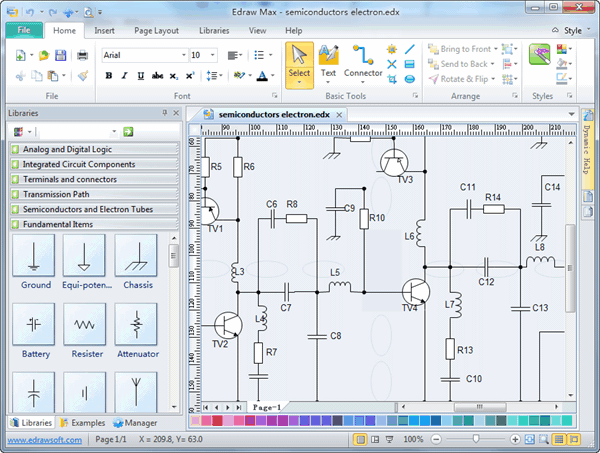Screen dimensions: 600x453
Task: Open the Arial font name dropdown
Action: (x=182, y=55)
